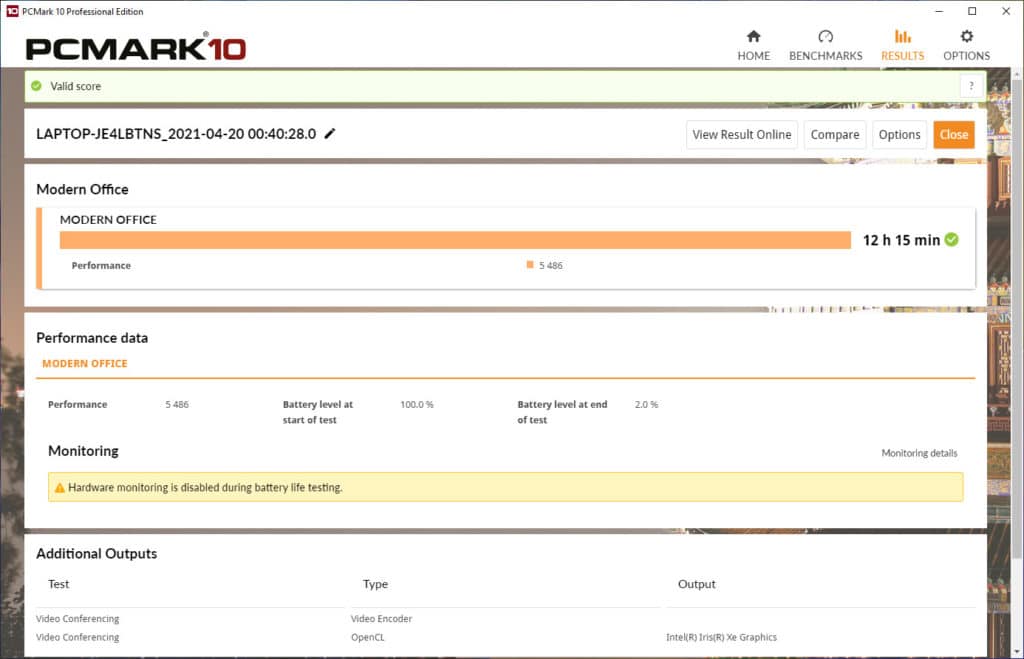The image size is (1024, 659).
Task: Switch to the Results section
Action: 903,46
